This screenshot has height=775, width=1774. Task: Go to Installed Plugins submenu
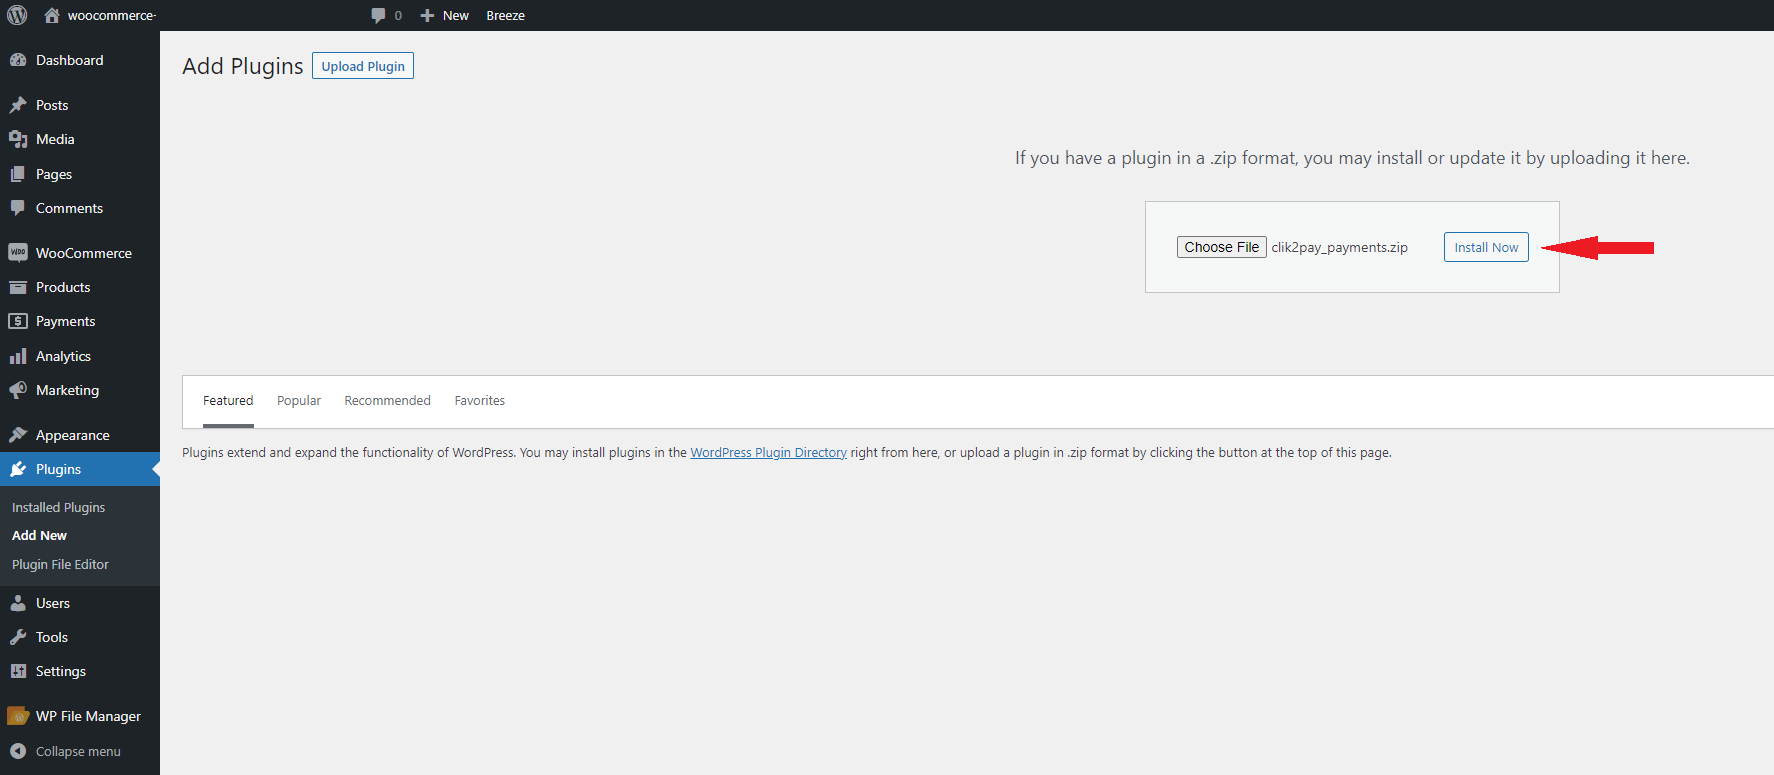click(58, 507)
